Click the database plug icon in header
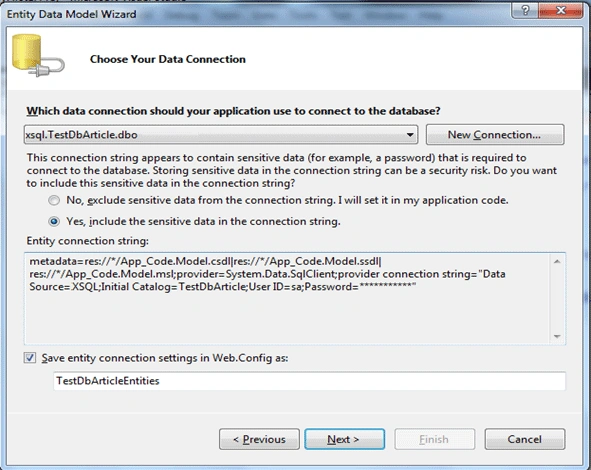The image size is (591, 470). click(38, 56)
